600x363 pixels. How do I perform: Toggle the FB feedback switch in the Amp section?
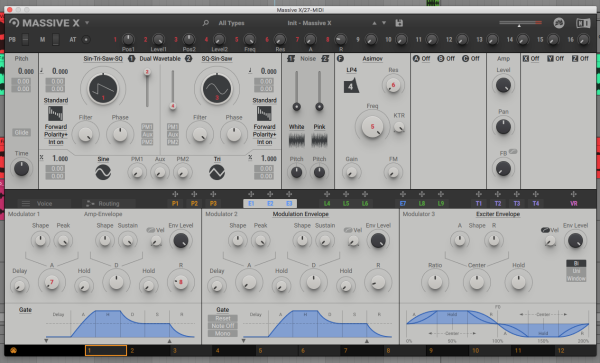[x=513, y=151]
